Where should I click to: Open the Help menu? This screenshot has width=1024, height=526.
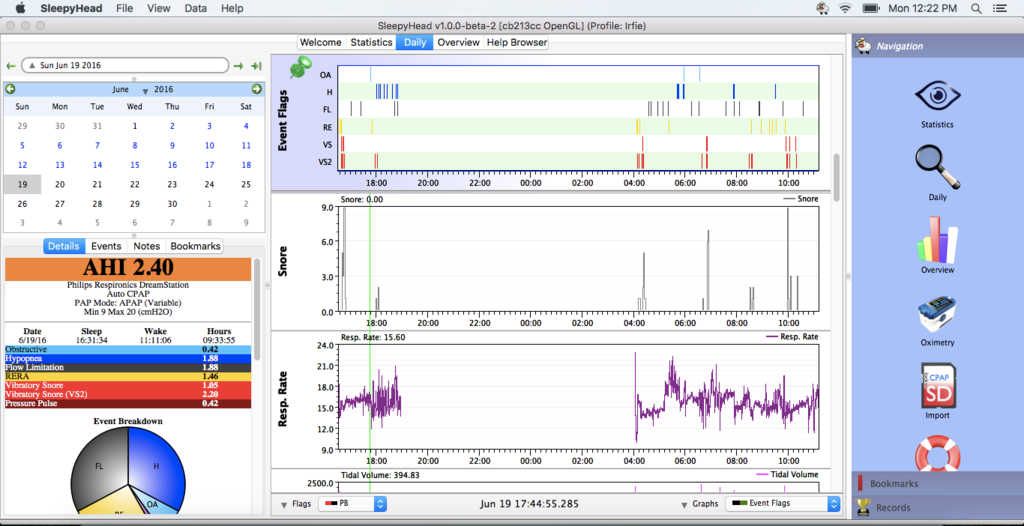coord(232,8)
